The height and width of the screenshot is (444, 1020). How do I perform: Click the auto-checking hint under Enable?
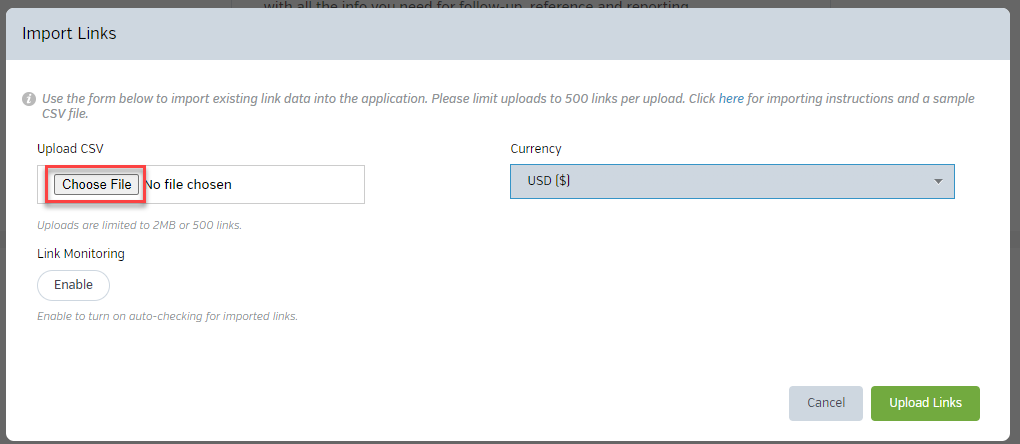click(x=167, y=316)
